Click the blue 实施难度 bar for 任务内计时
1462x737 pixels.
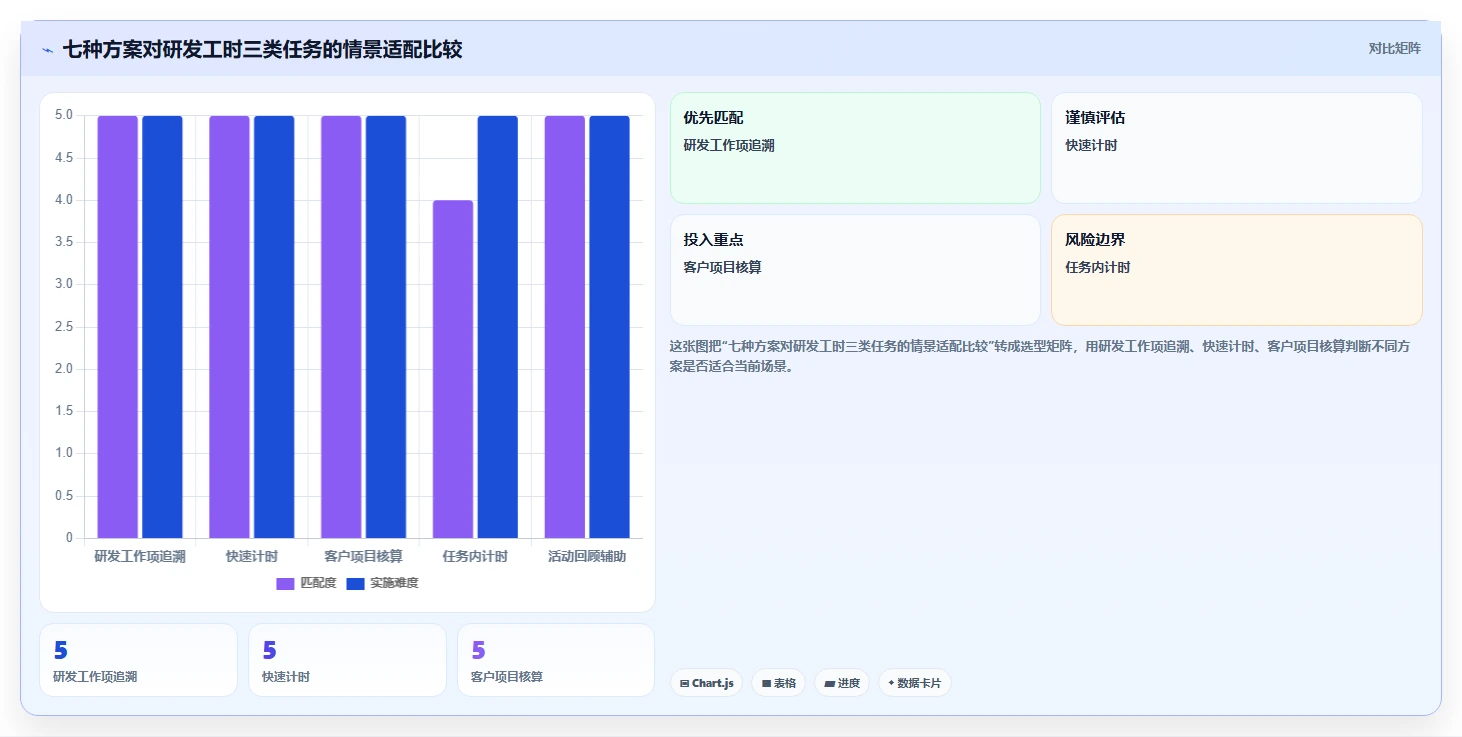pyautogui.click(x=498, y=327)
